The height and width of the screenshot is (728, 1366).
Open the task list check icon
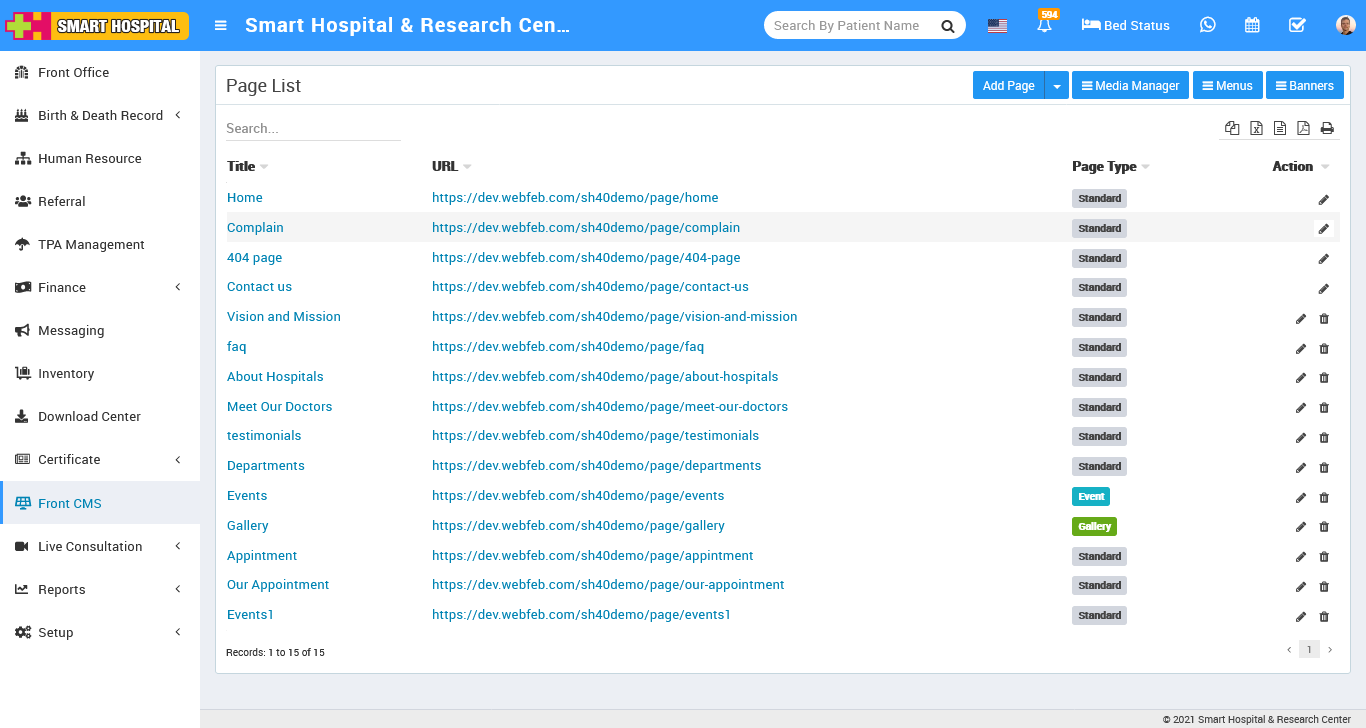[1296, 25]
